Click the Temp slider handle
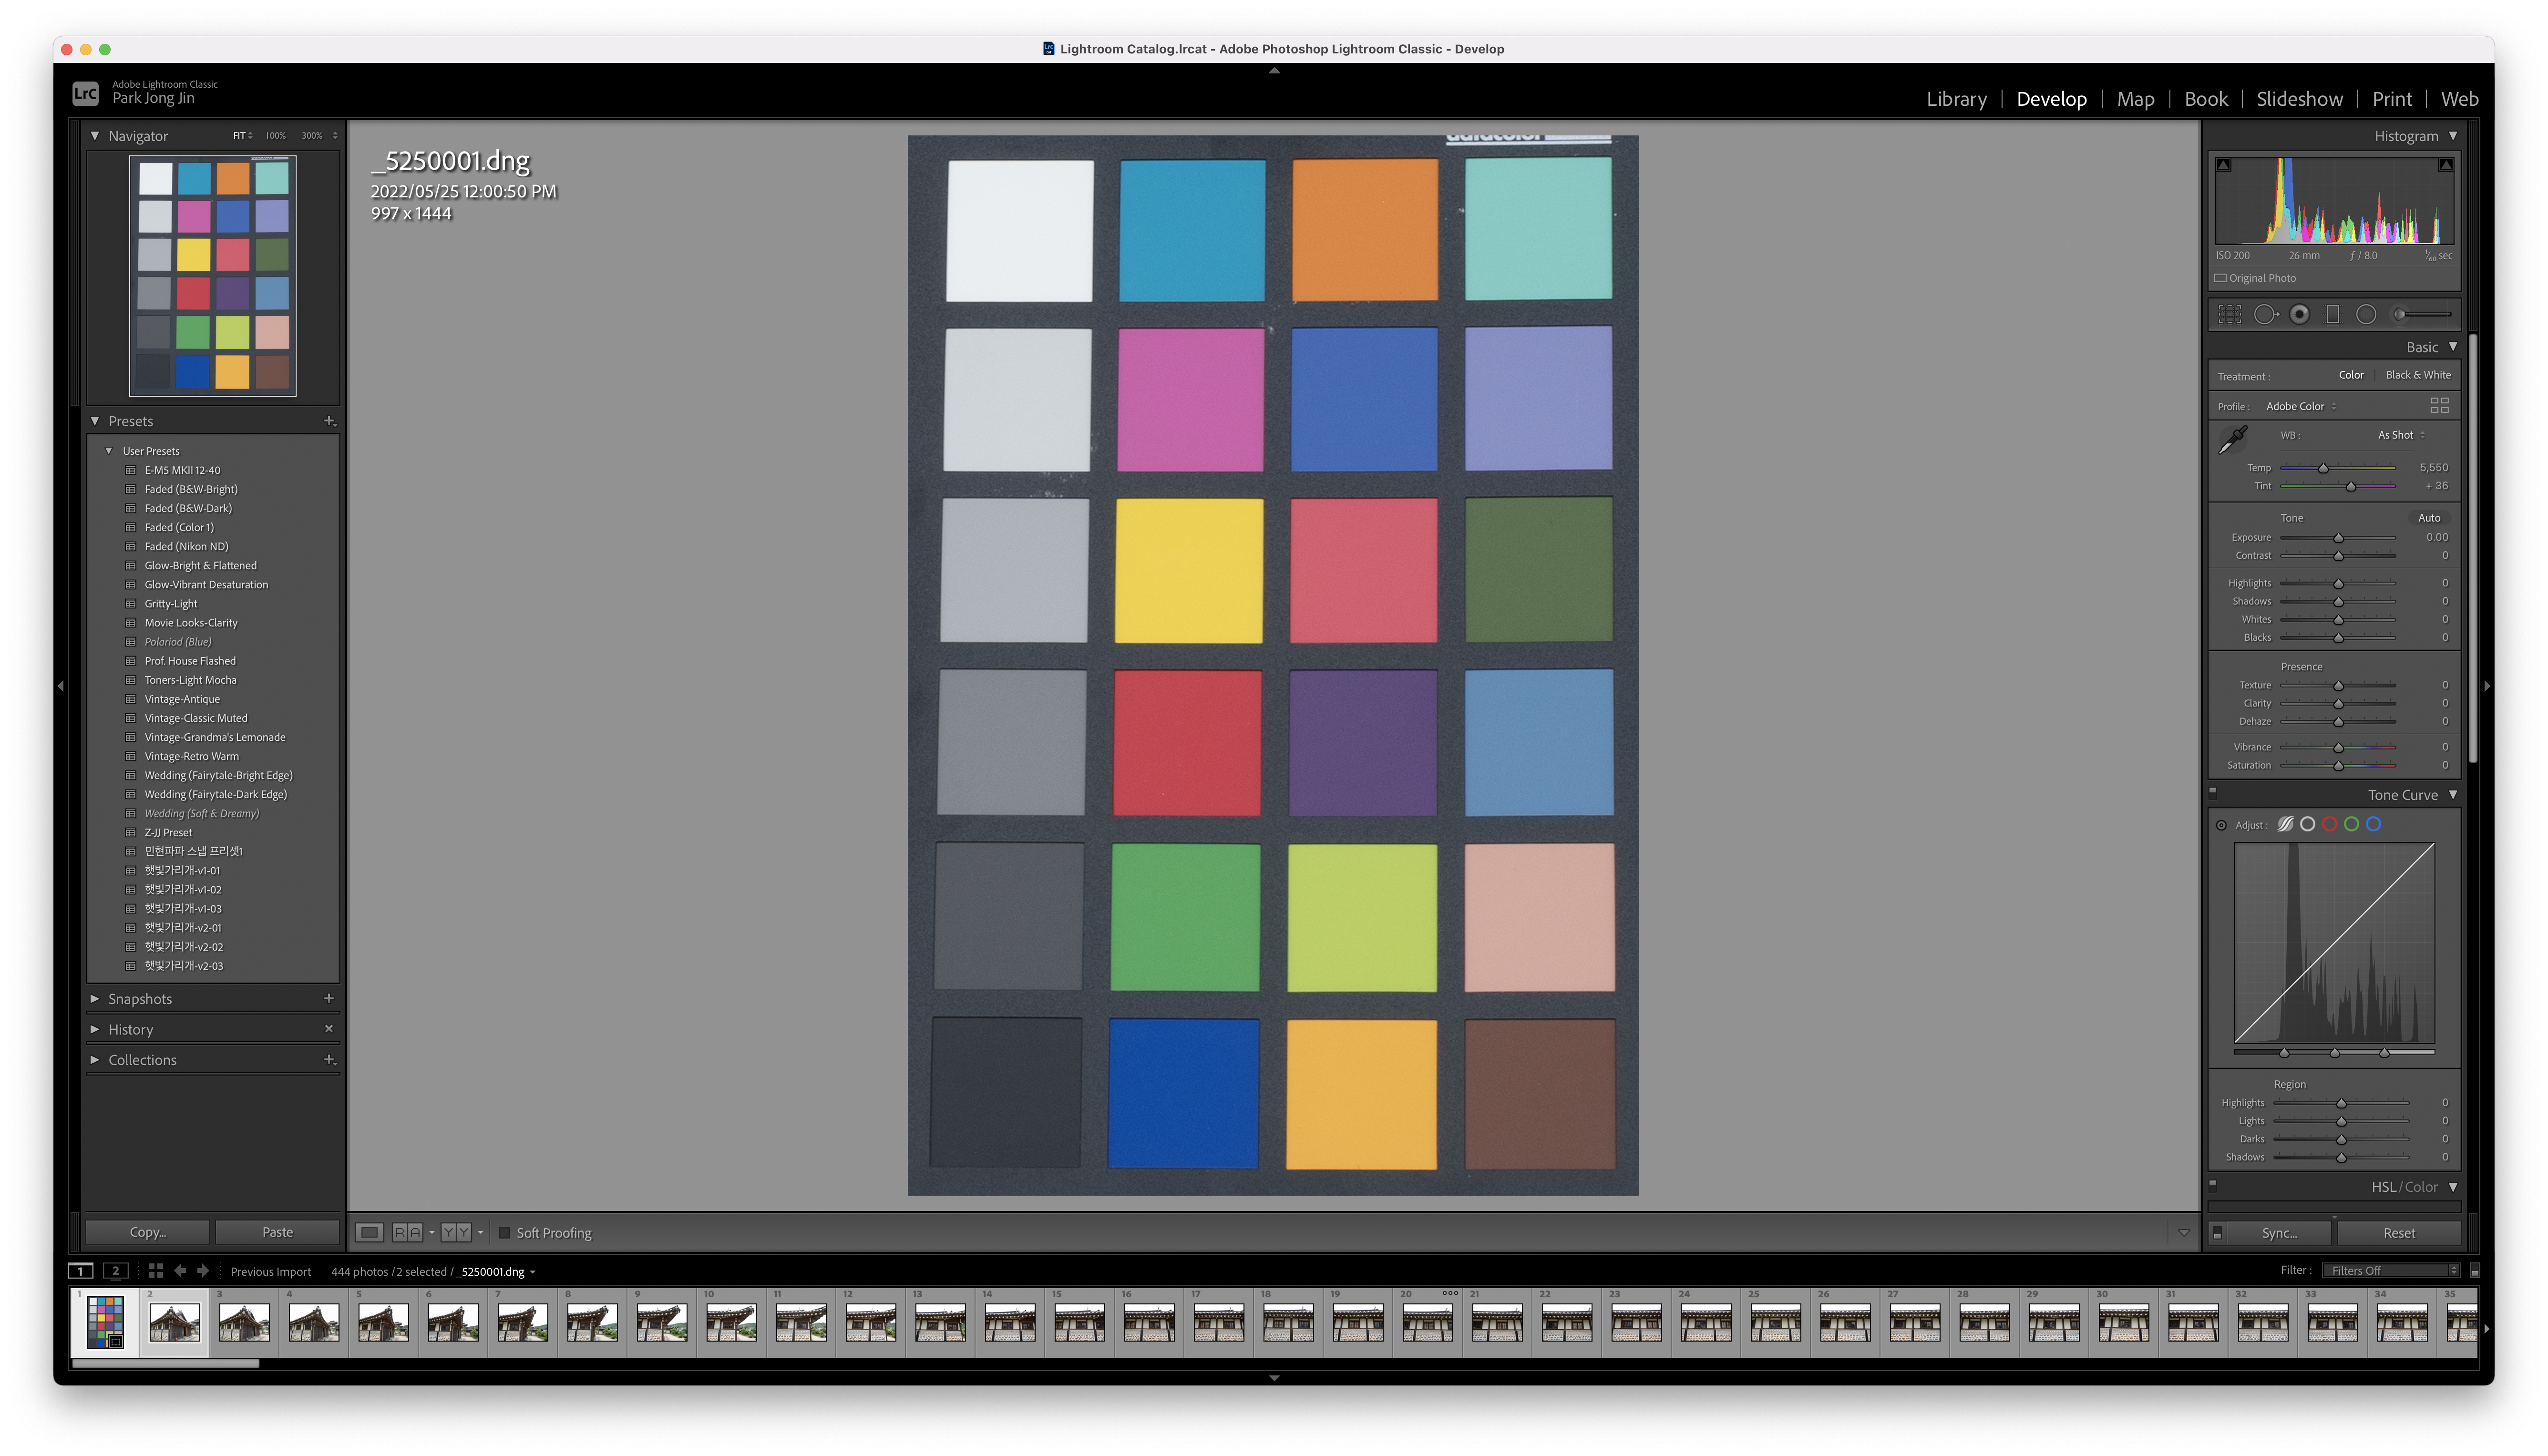2548x1456 pixels. 2323,468
